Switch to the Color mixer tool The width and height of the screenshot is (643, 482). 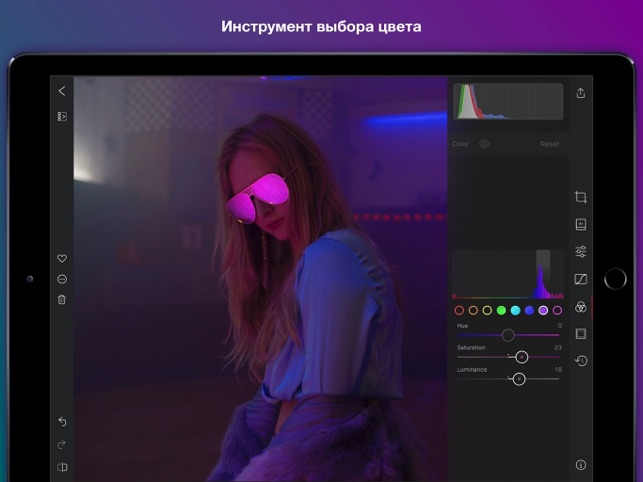pyautogui.click(x=581, y=307)
